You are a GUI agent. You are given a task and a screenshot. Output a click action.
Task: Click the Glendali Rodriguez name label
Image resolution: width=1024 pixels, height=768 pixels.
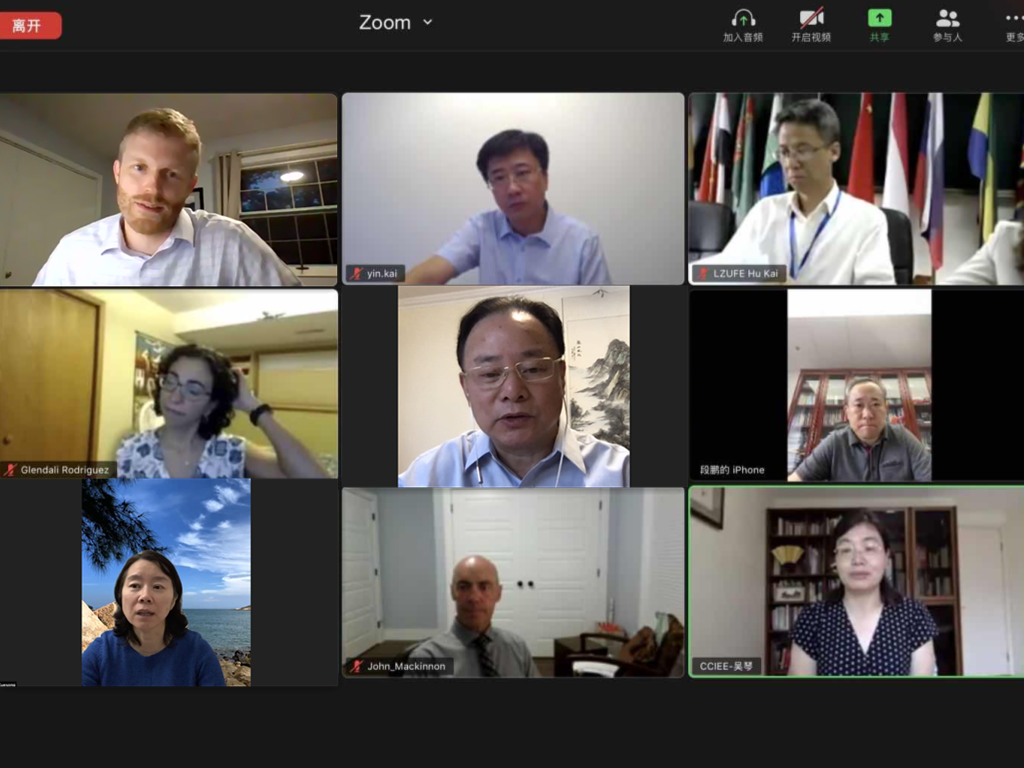click(65, 470)
